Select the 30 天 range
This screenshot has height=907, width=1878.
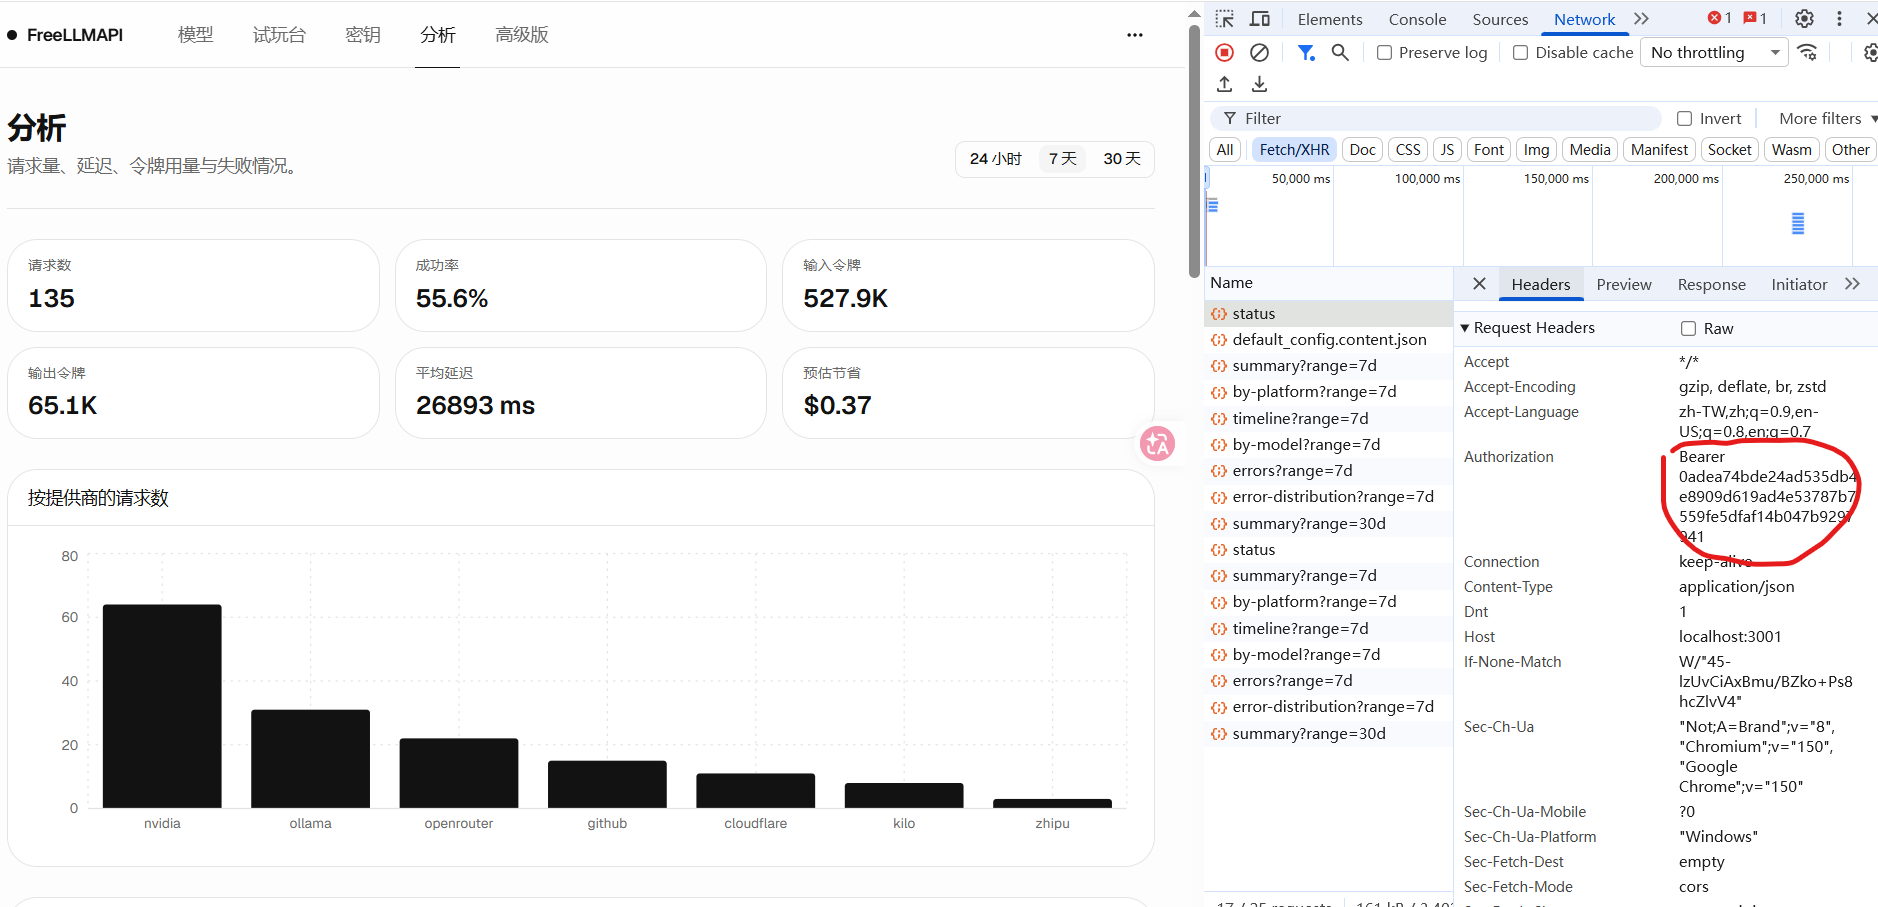point(1122,159)
